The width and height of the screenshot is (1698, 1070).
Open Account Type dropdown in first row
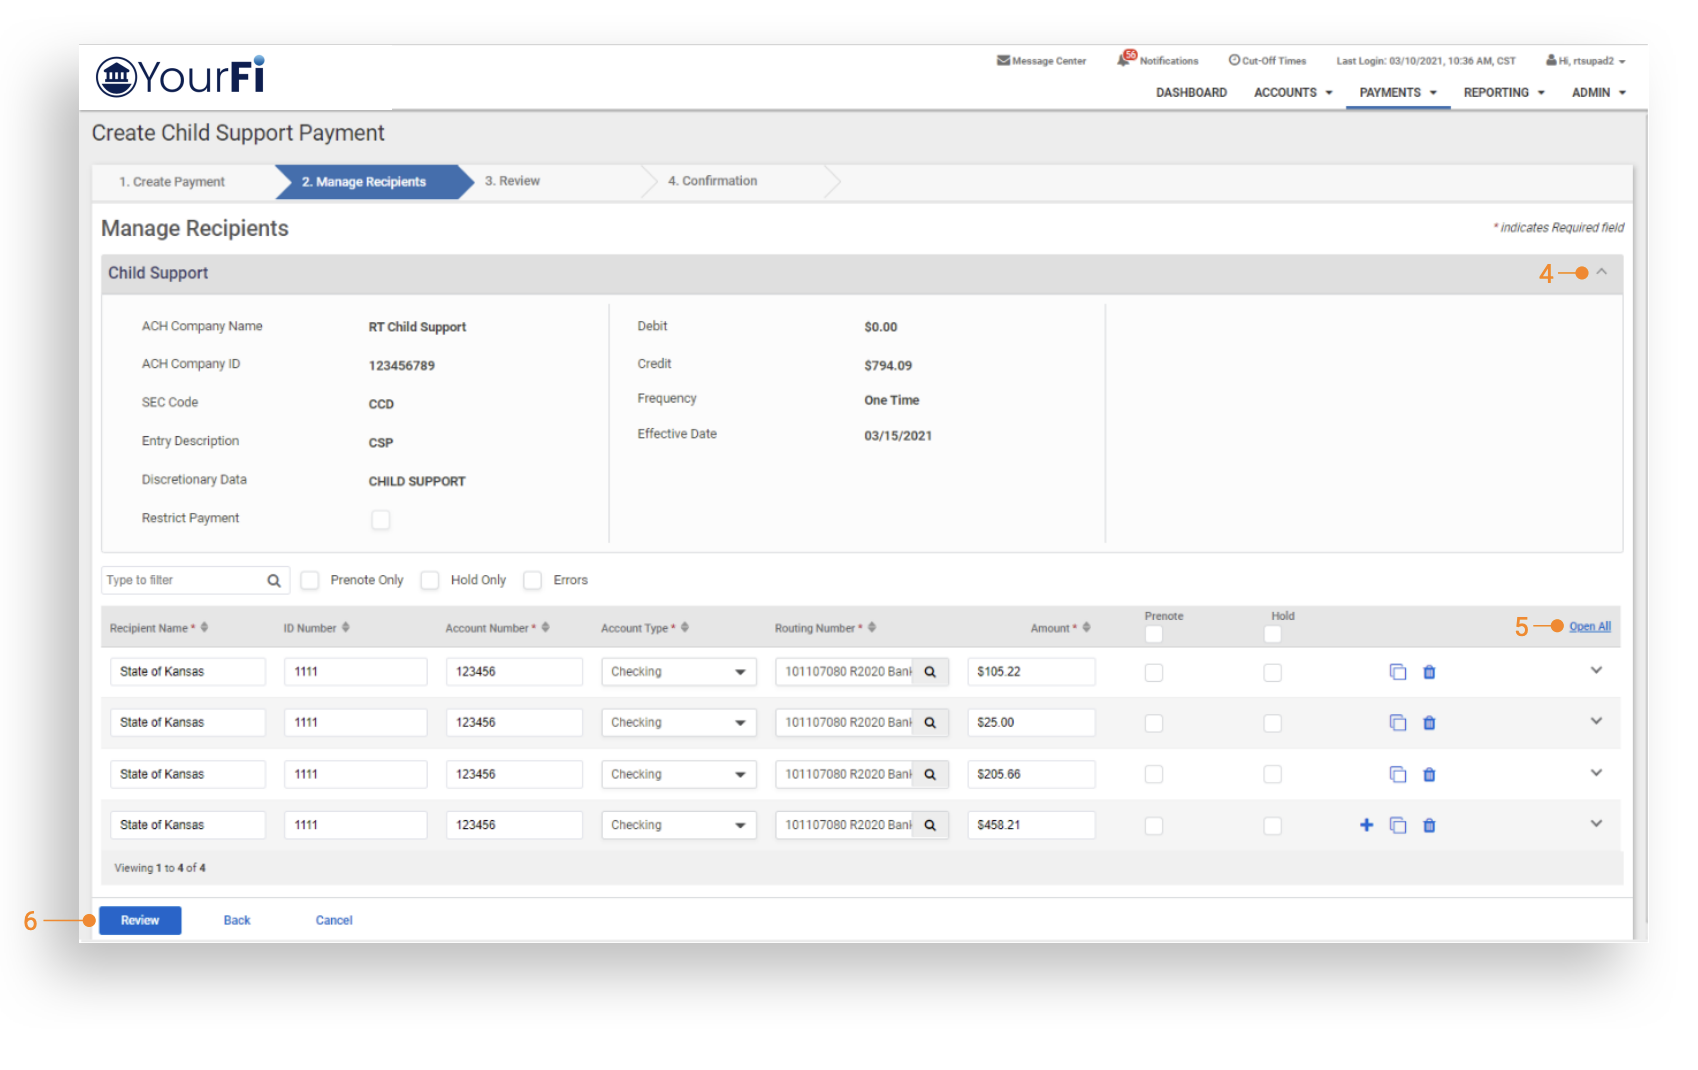[678, 672]
